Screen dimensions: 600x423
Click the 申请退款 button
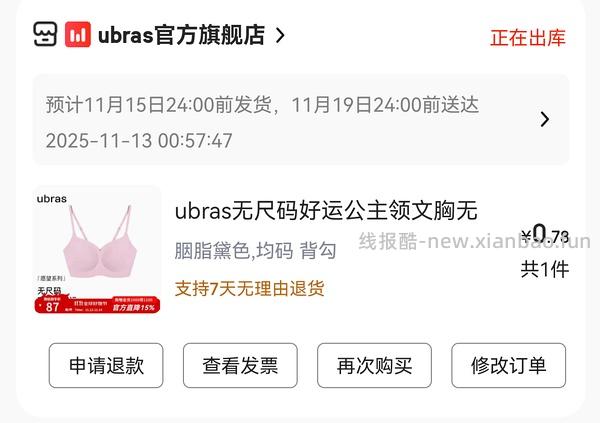(106, 366)
